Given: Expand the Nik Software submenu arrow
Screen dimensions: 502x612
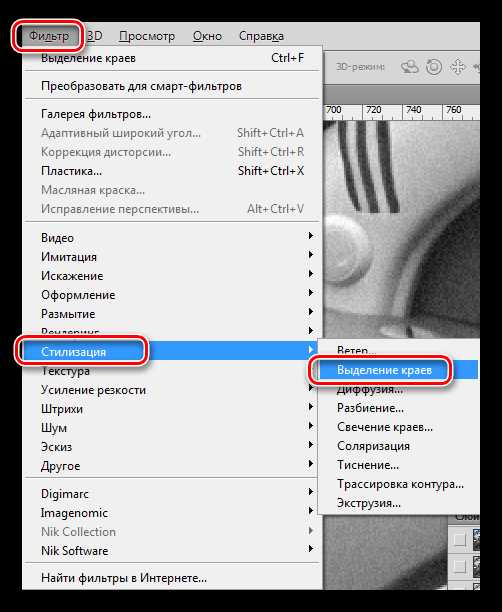Looking at the screenshot, I should 311,548.
